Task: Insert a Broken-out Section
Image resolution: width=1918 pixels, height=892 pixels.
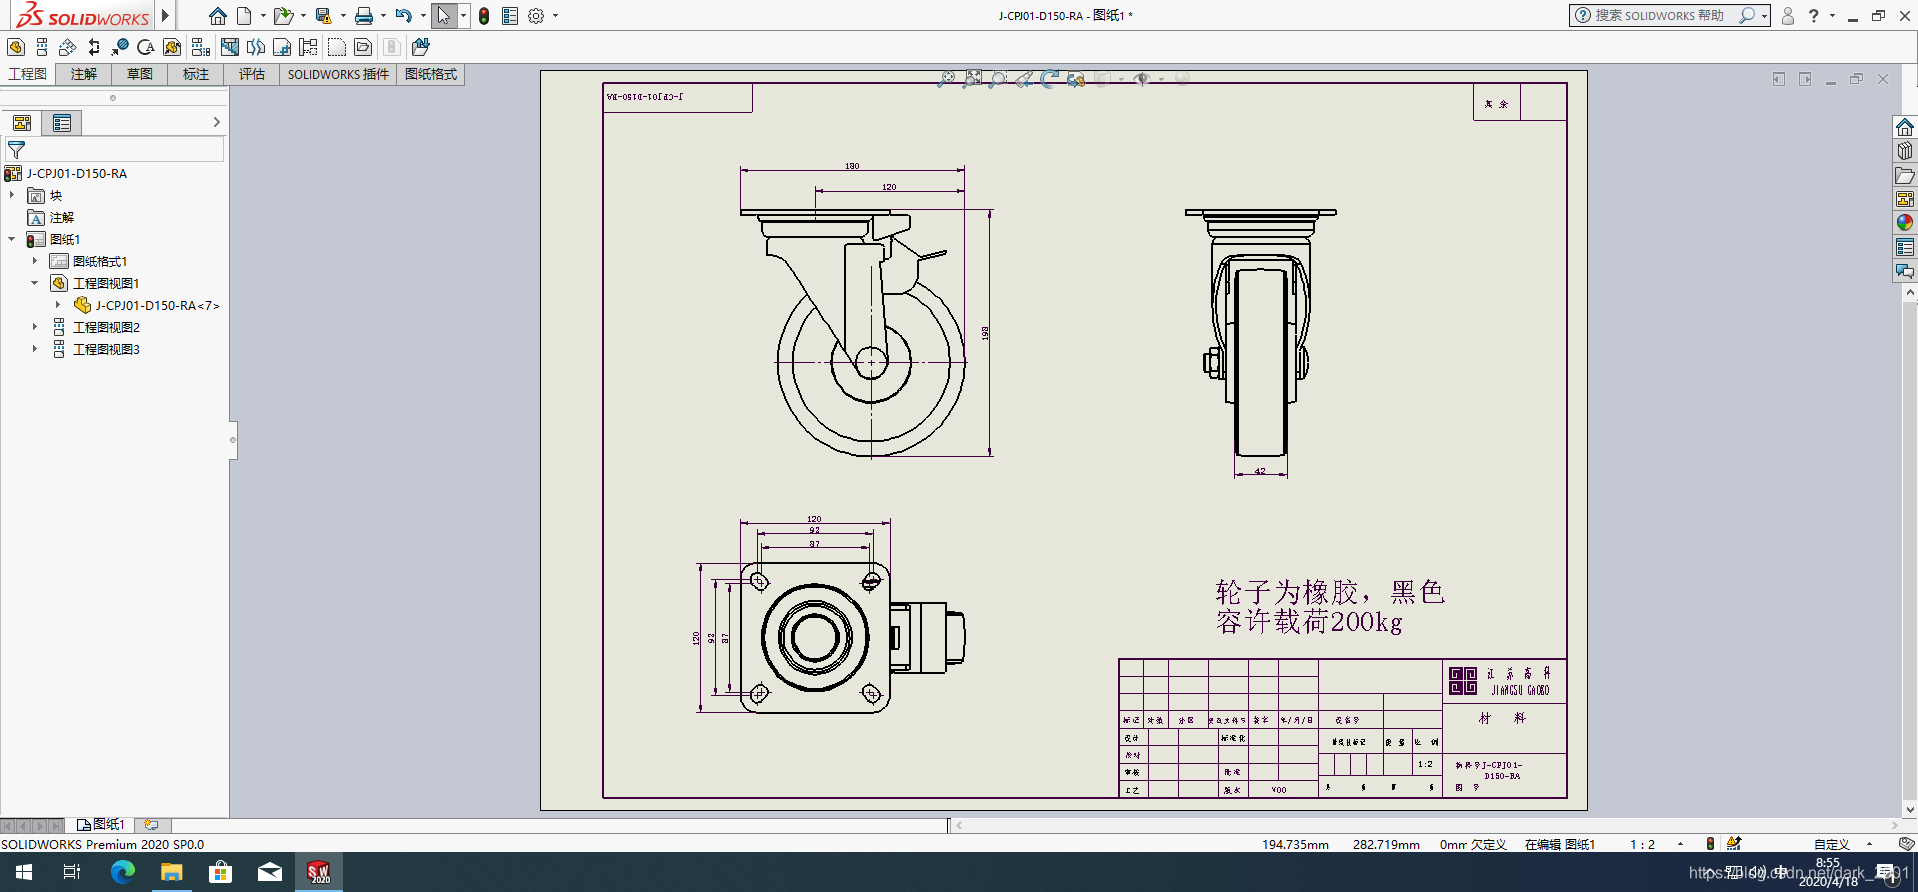Action: click(230, 47)
